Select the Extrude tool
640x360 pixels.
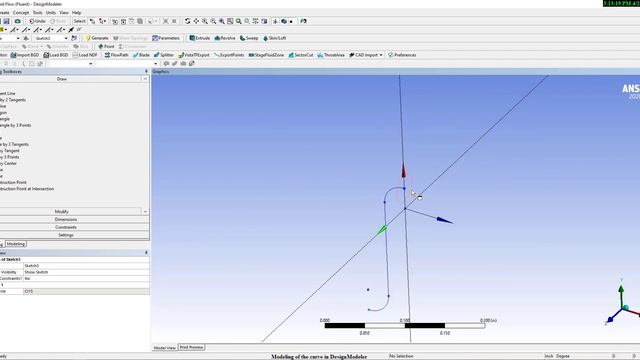[x=200, y=38]
